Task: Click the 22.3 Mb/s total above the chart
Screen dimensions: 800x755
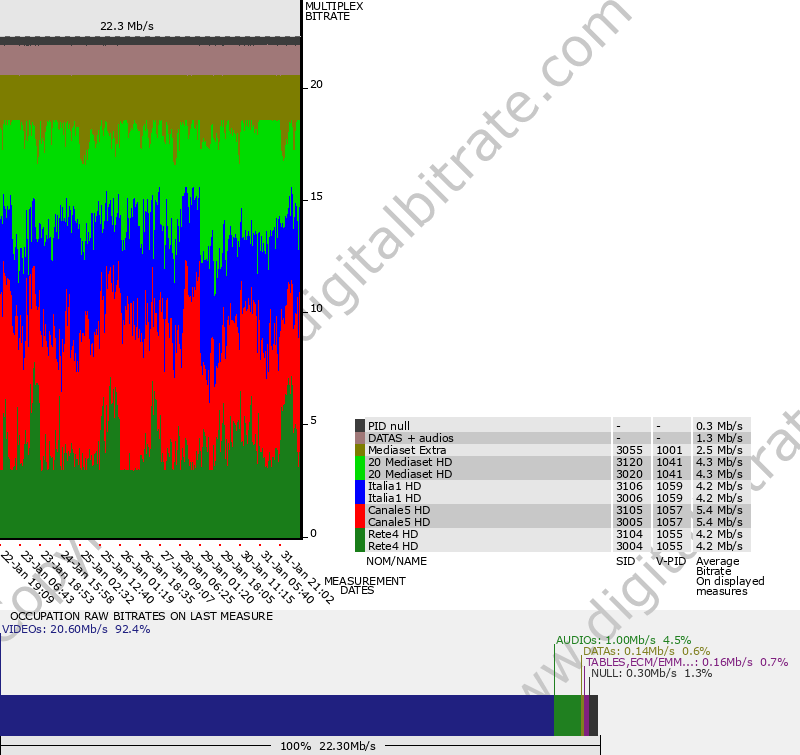Action: (127, 26)
